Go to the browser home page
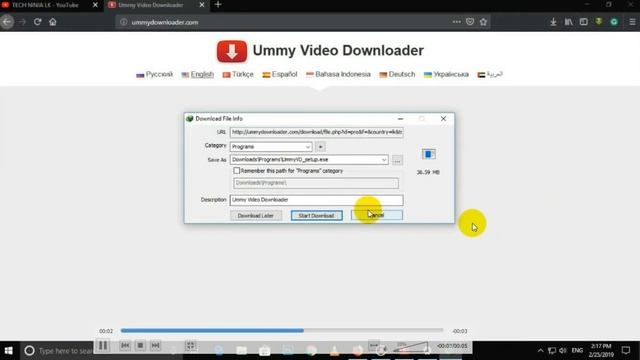640x360 pixels. (x=53, y=22)
